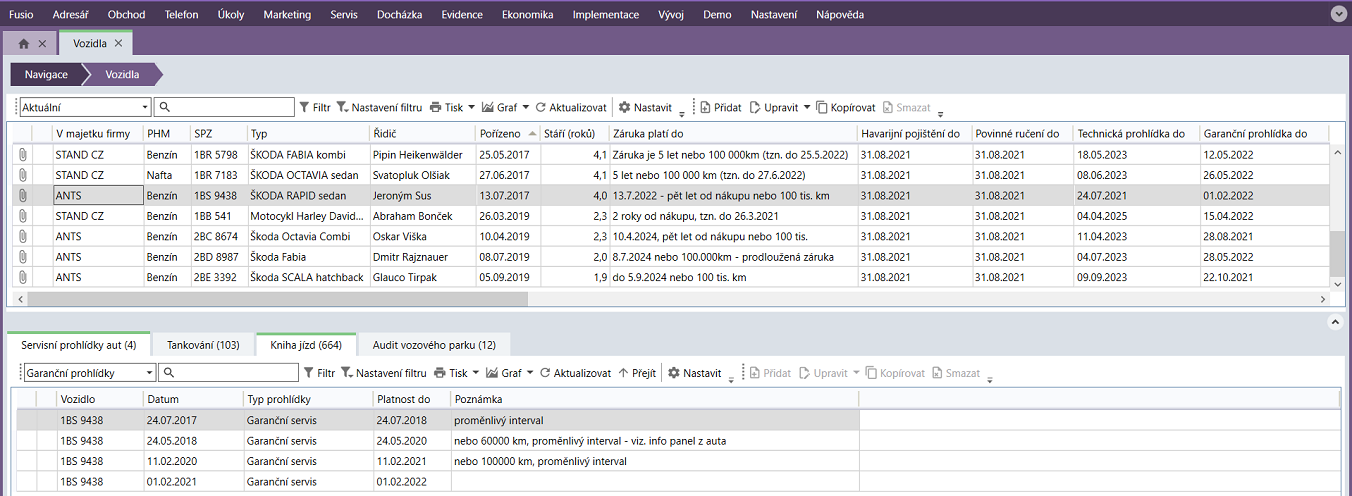Open the Ekonomika menu
1352x496 pixels.
[527, 15]
